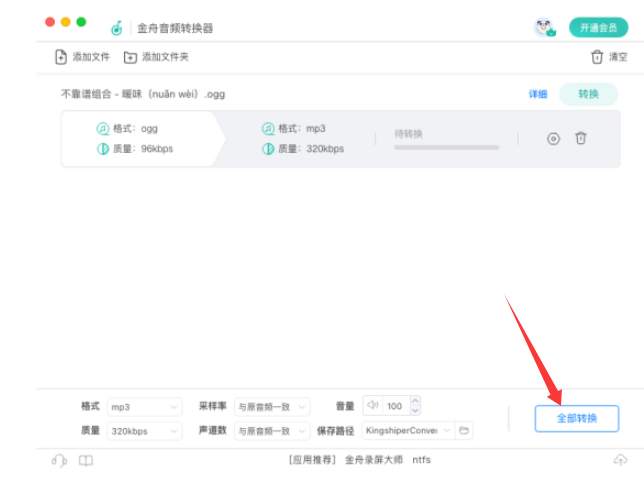The width and height of the screenshot is (644, 485).
Task: Click the target 质量: 320kbps quality icon
Action: [268, 149]
